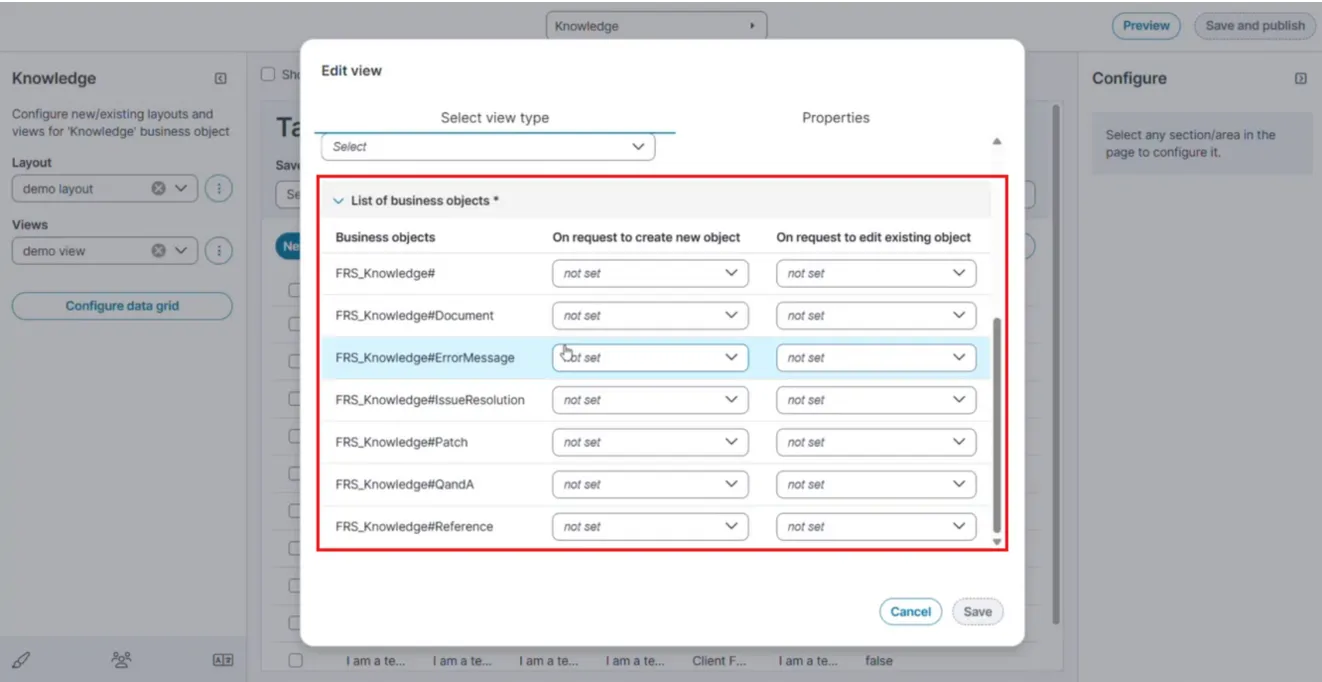Viewport: 1322px width, 682px height.
Task: Collapse the Configure right panel
Action: (x=1301, y=78)
